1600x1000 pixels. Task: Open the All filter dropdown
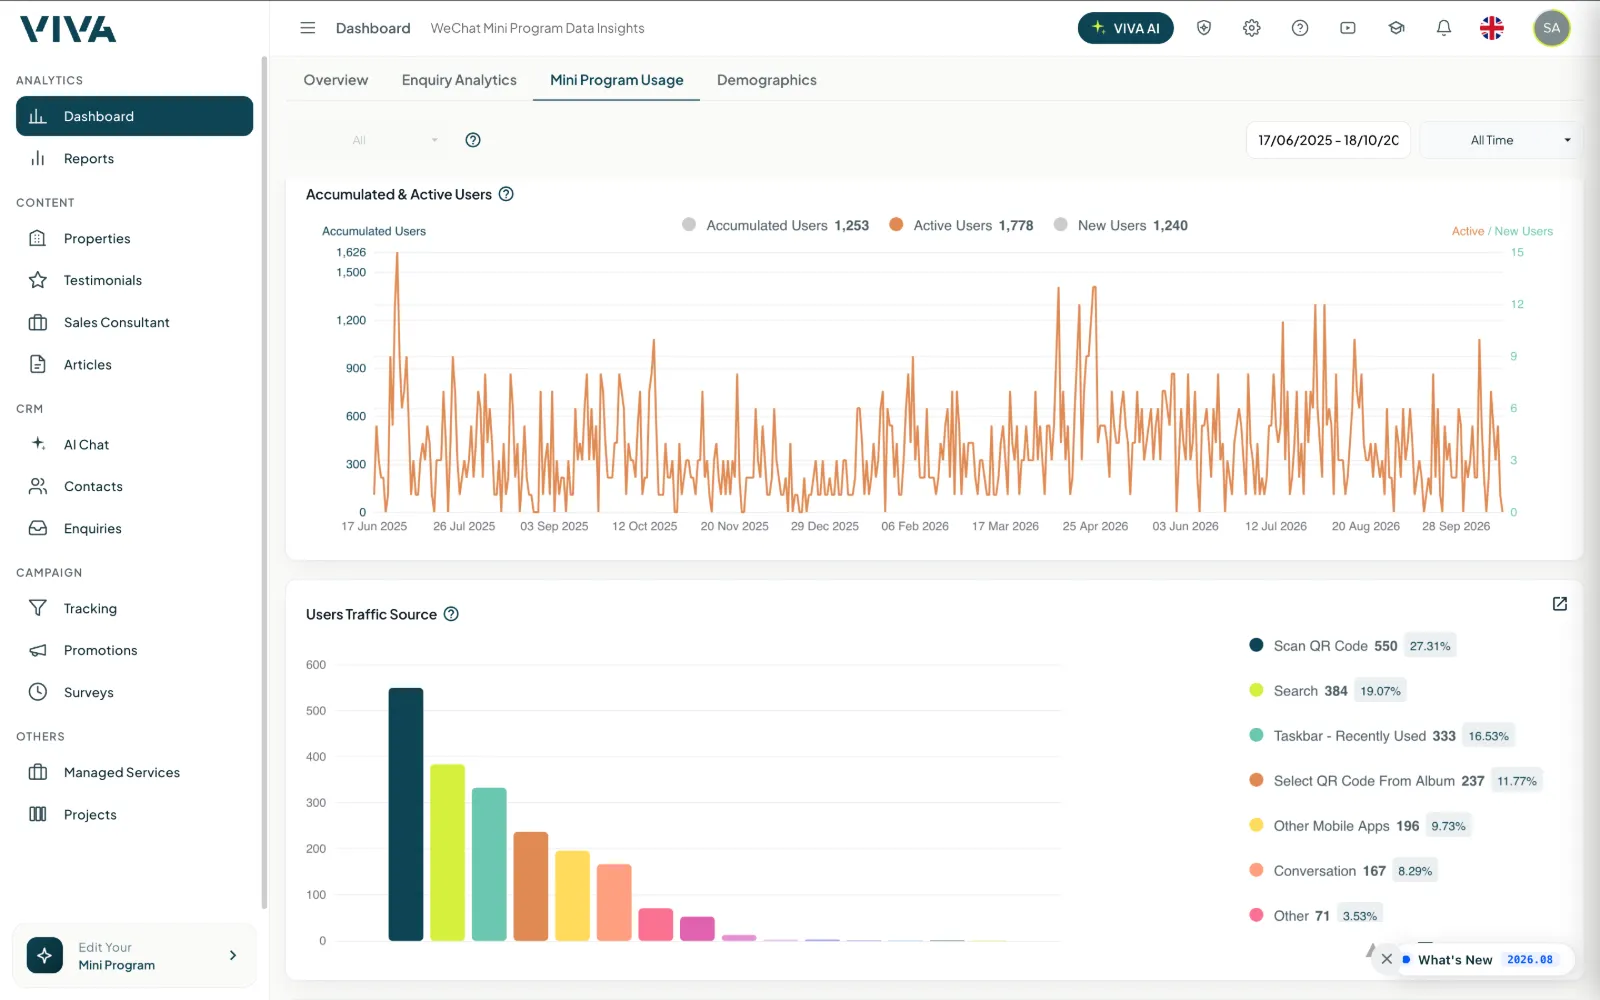pos(395,140)
